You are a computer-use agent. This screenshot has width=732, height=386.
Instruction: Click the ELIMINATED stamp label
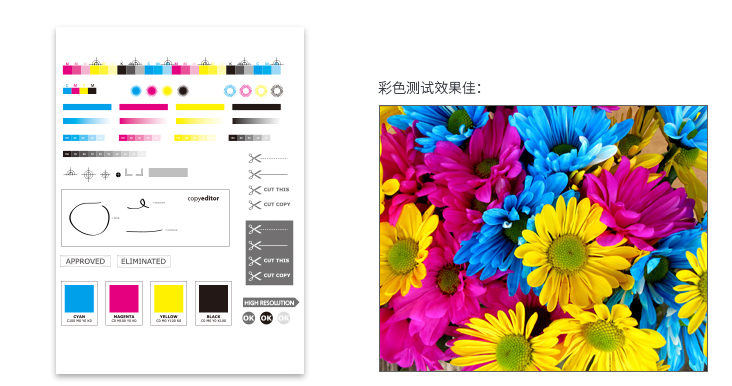coord(143,261)
